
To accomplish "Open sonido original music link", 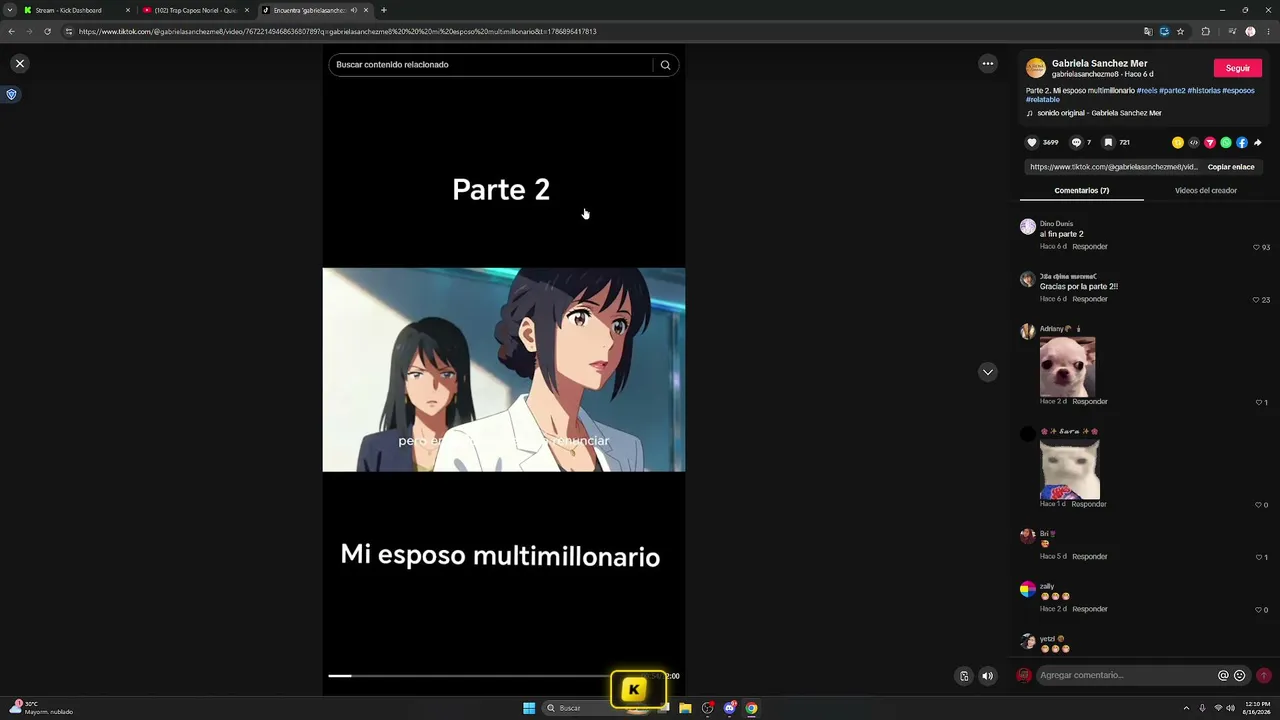I will coord(1099,113).
